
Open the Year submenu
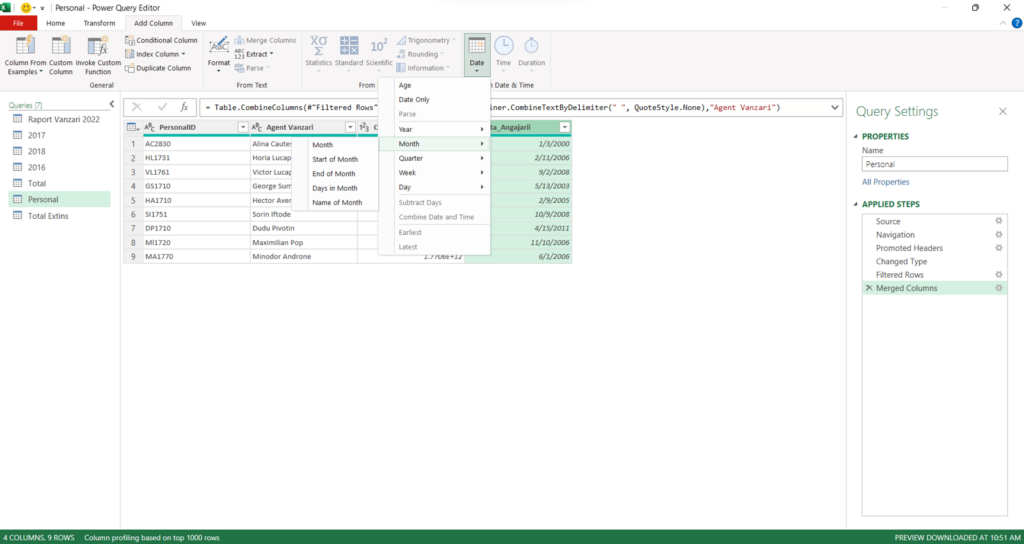(x=434, y=129)
